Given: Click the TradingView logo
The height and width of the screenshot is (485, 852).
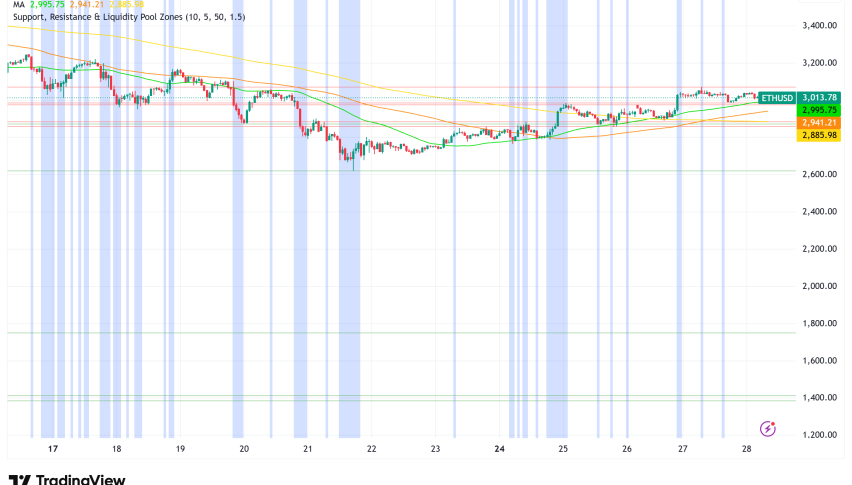Looking at the screenshot, I should point(67,477).
